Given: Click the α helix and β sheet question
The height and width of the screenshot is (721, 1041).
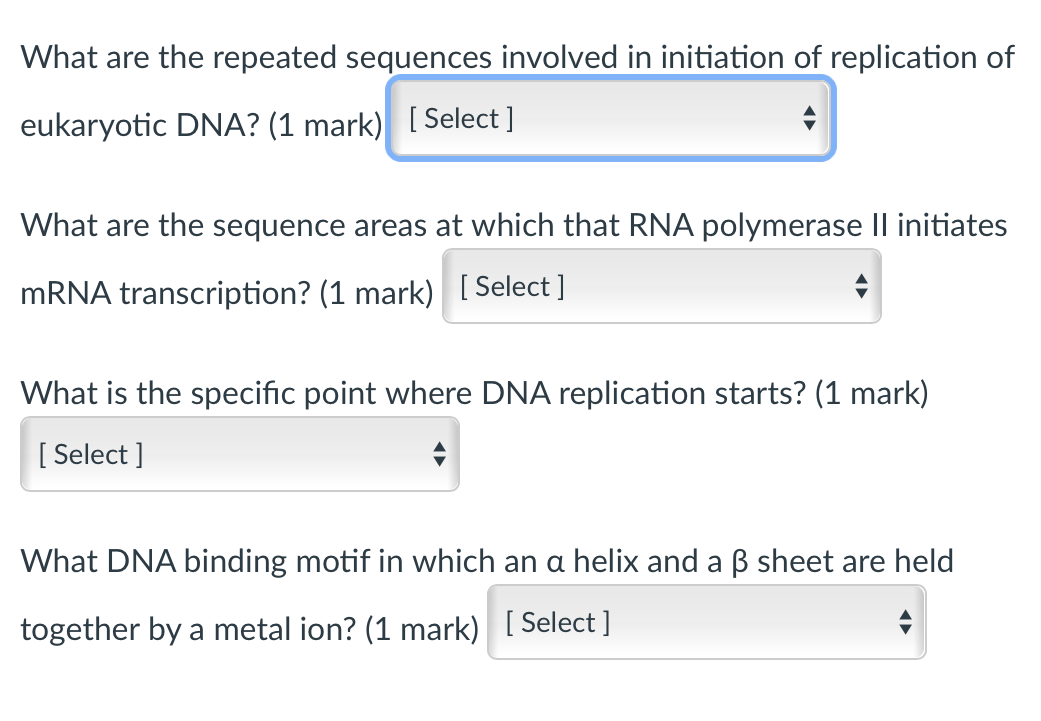Looking at the screenshot, I should point(400,561).
